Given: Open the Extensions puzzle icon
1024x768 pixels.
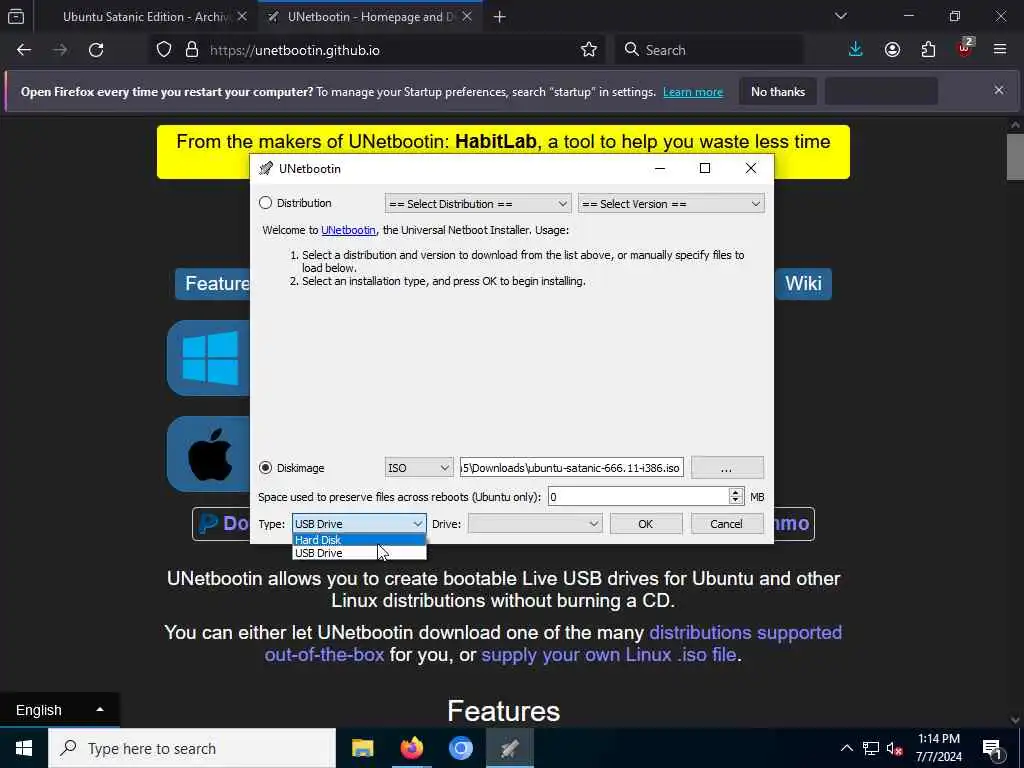Looking at the screenshot, I should (x=928, y=50).
